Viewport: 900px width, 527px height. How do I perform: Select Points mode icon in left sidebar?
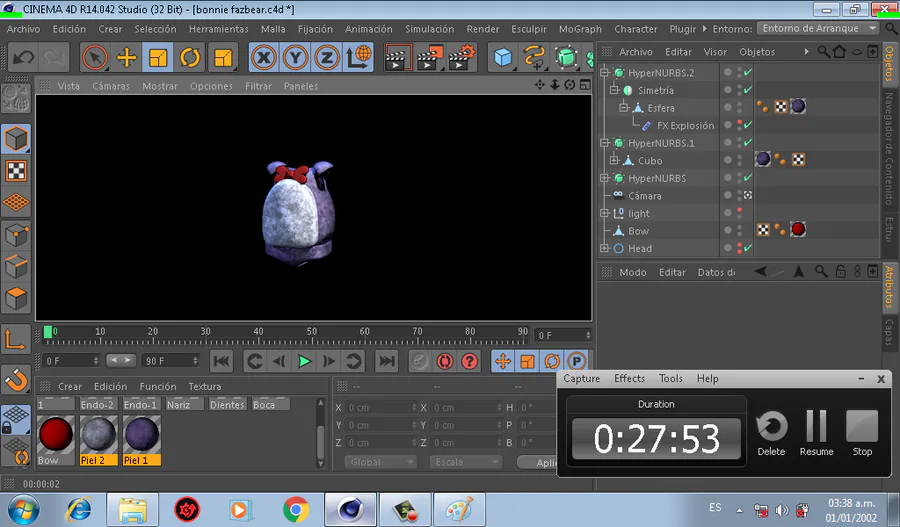15,235
